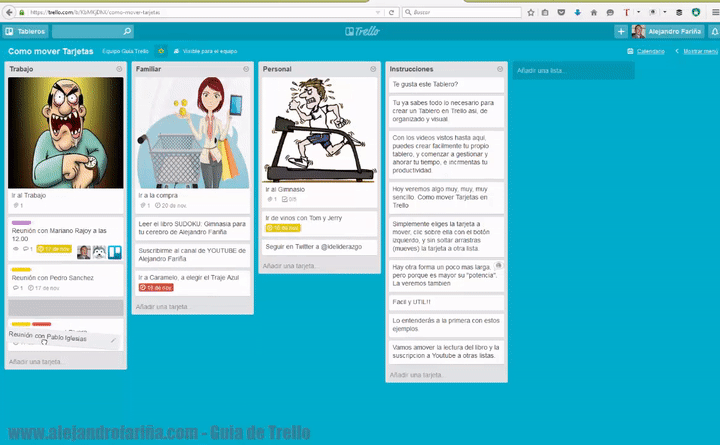Open the Te gusta este Tablero? card
This screenshot has height=445, width=720.
(x=446, y=84)
